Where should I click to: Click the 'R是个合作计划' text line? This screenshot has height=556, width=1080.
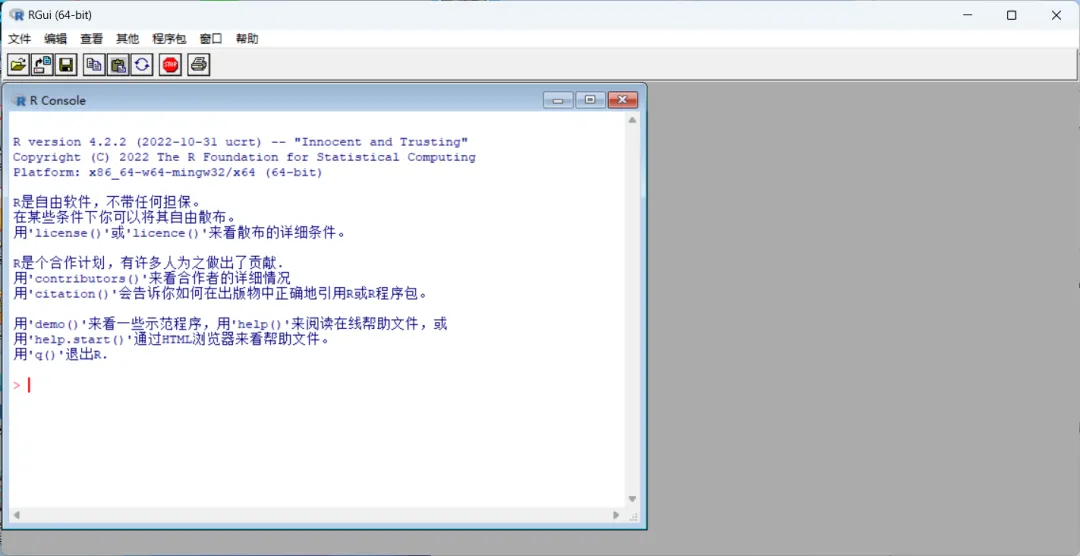(149, 263)
